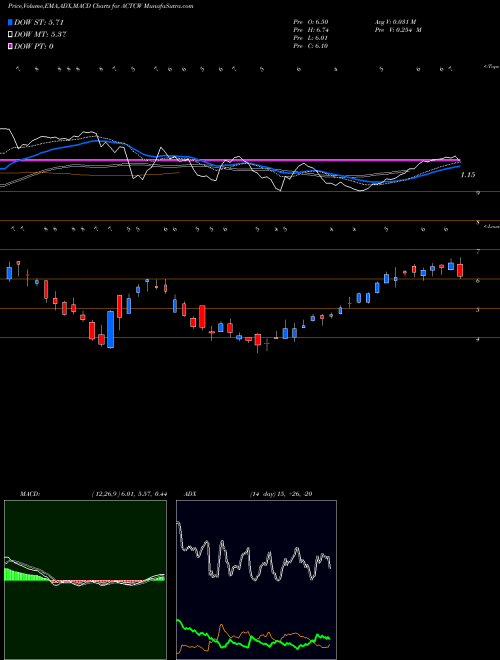Click the 'Avg V: 0.081 M' value
The image size is (500, 660).
coord(395,21)
